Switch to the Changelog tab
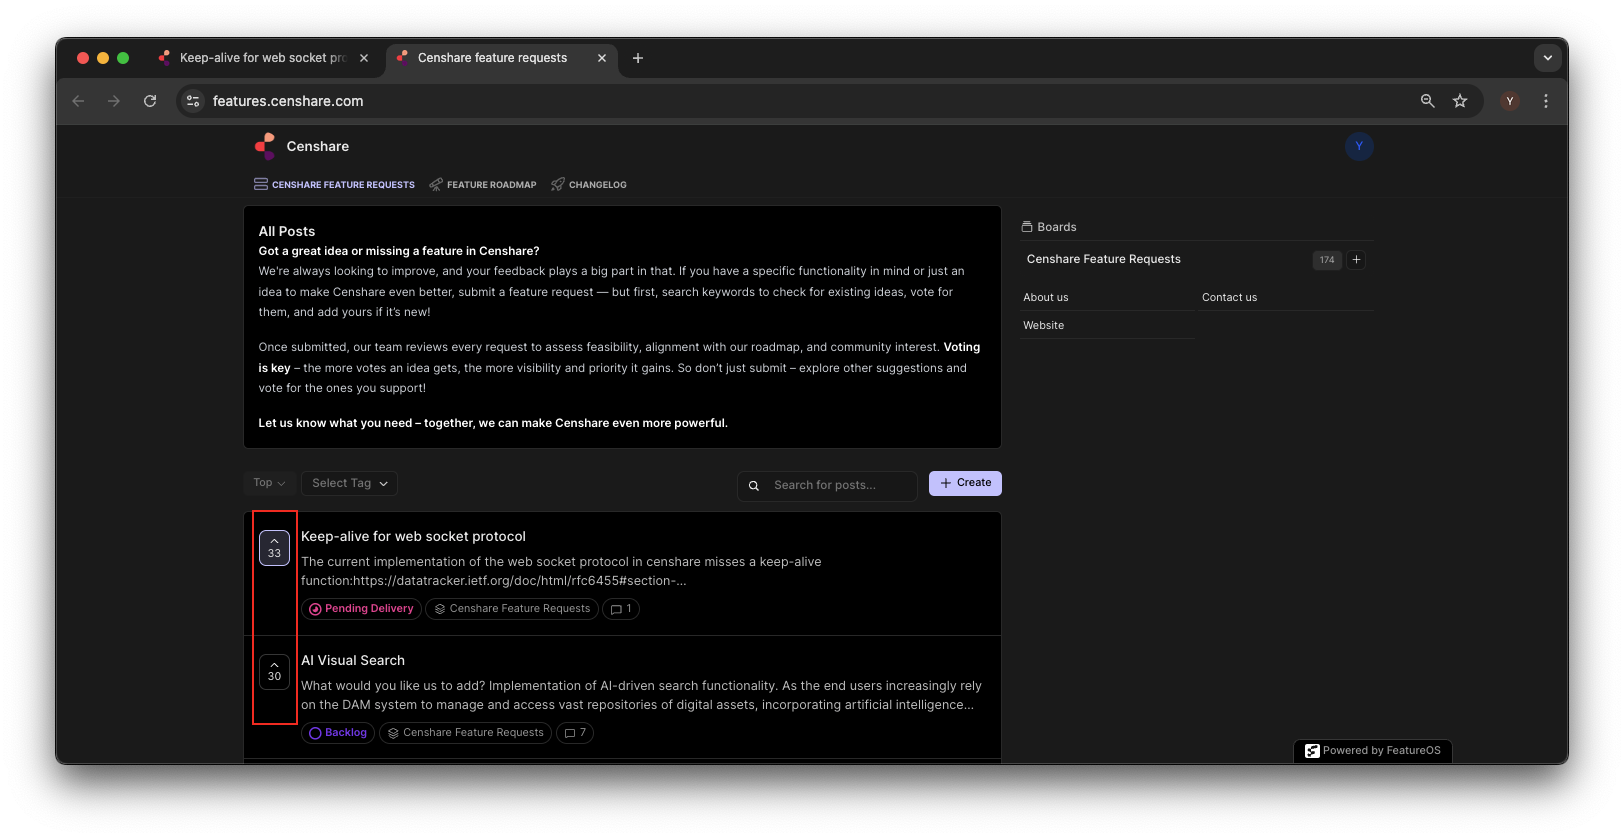Viewport: 1624px width, 838px height. point(589,185)
